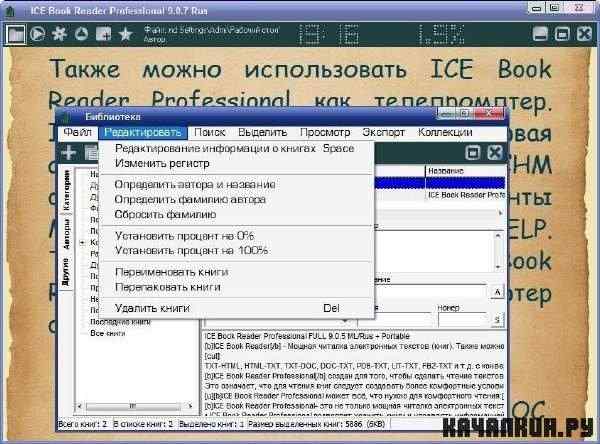Open settings via the gear icon
Screen dimensions: 600x444
[59, 34]
